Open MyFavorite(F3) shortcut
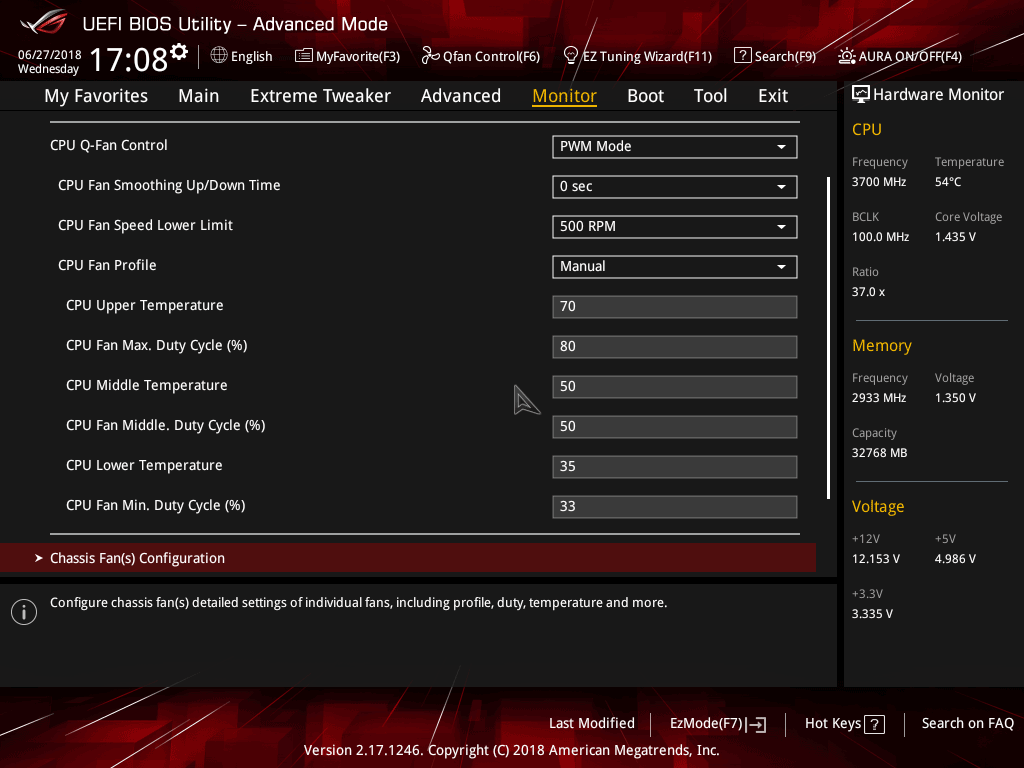Screen dimensions: 1024x768 [x=347, y=56]
